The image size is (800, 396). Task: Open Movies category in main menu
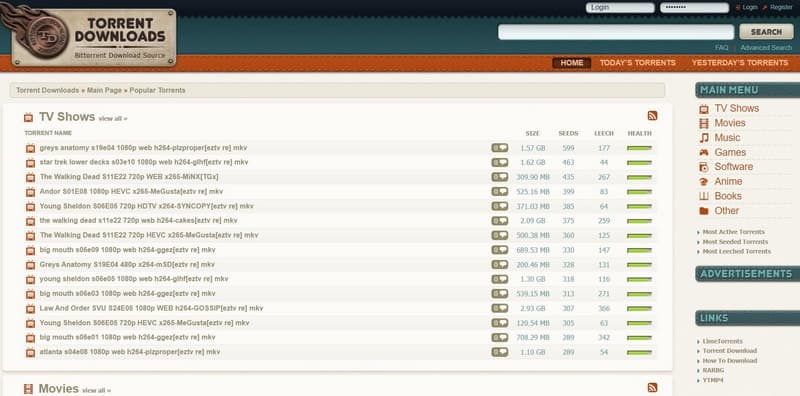click(730, 123)
